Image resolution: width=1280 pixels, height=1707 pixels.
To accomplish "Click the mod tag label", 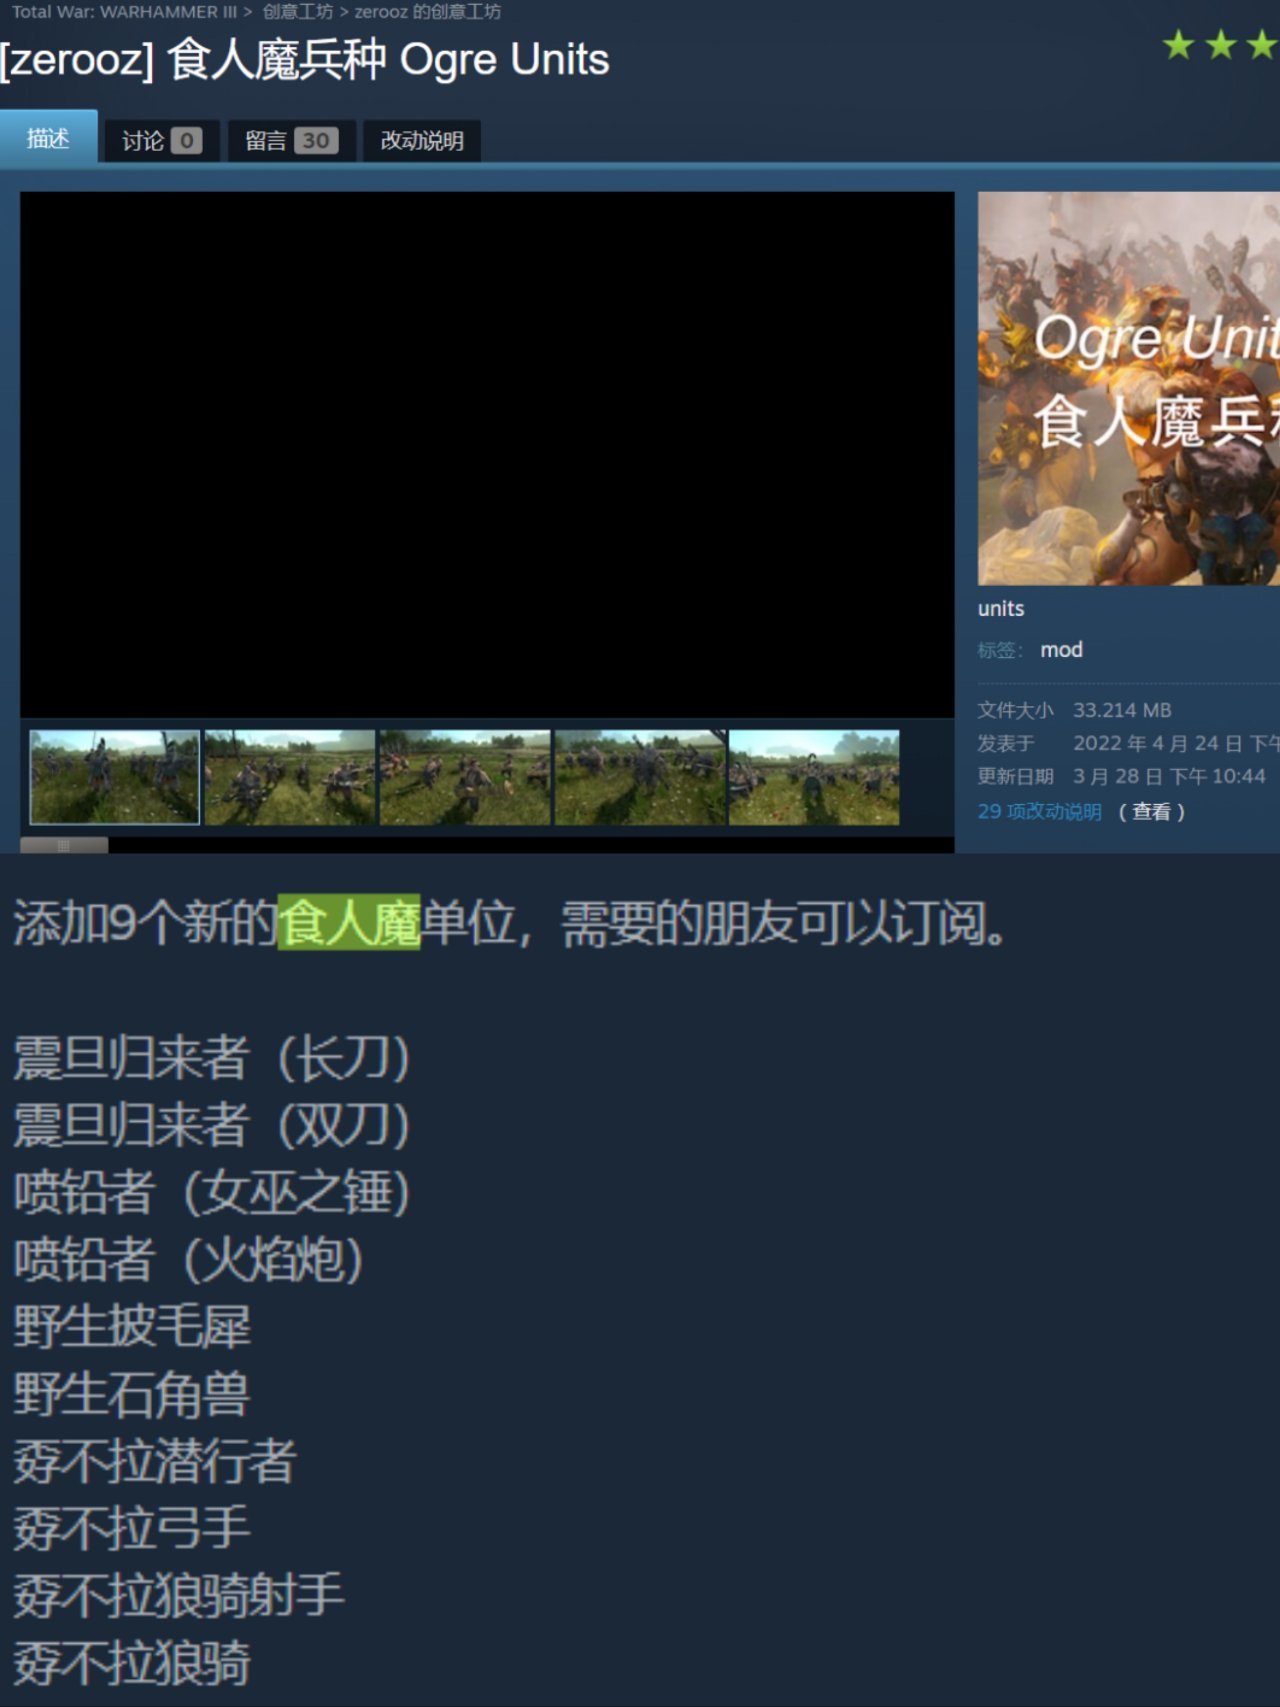I will coord(1061,650).
